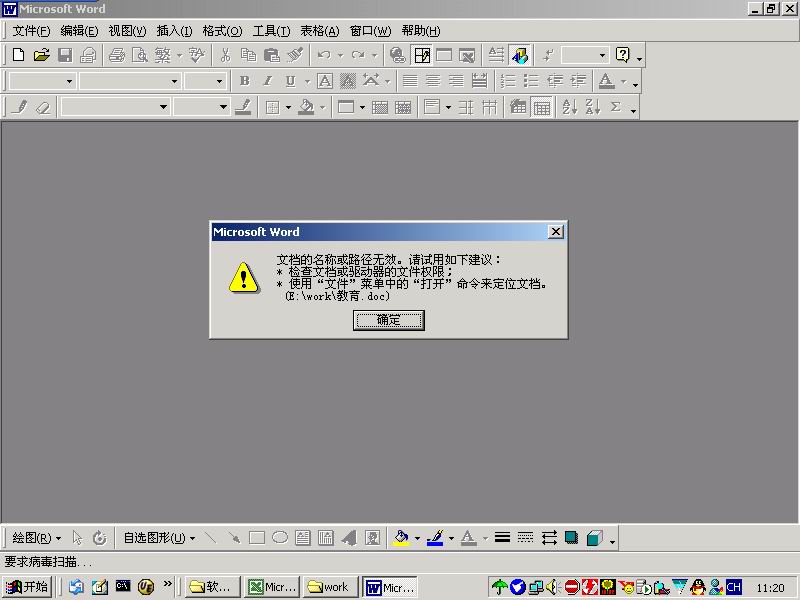Open the 工具(T) menu

[x=271, y=31]
